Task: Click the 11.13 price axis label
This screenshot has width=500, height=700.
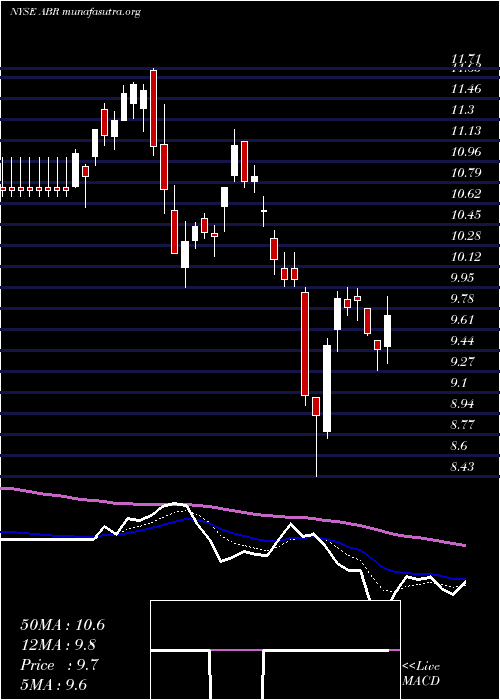Action: [466, 131]
